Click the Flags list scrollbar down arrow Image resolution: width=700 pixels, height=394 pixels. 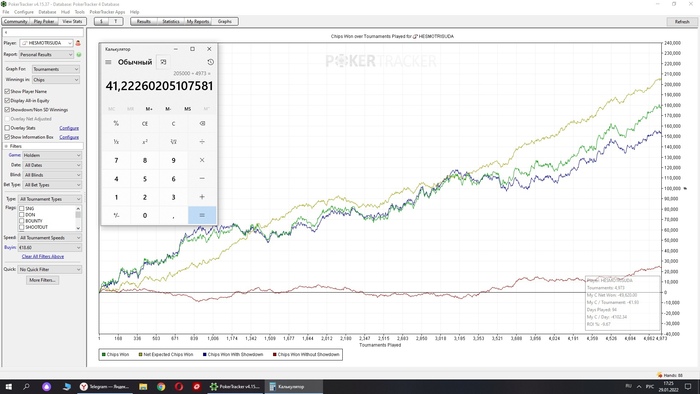(x=79, y=228)
